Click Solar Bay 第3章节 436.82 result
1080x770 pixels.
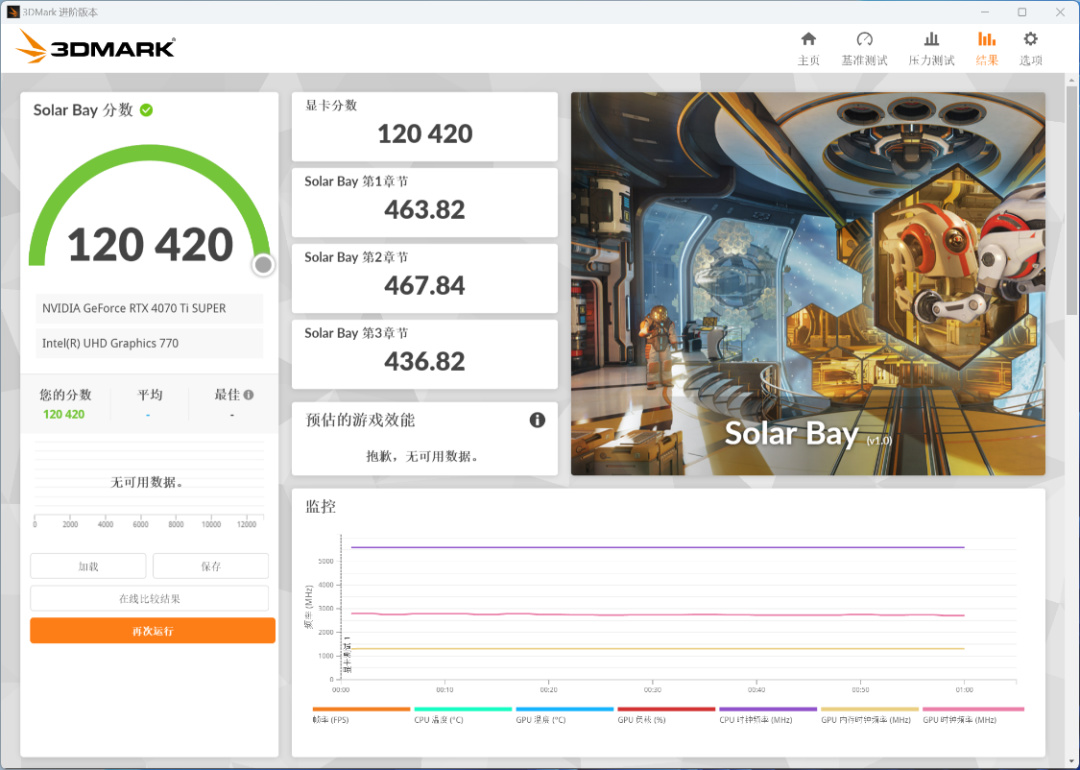tap(425, 354)
